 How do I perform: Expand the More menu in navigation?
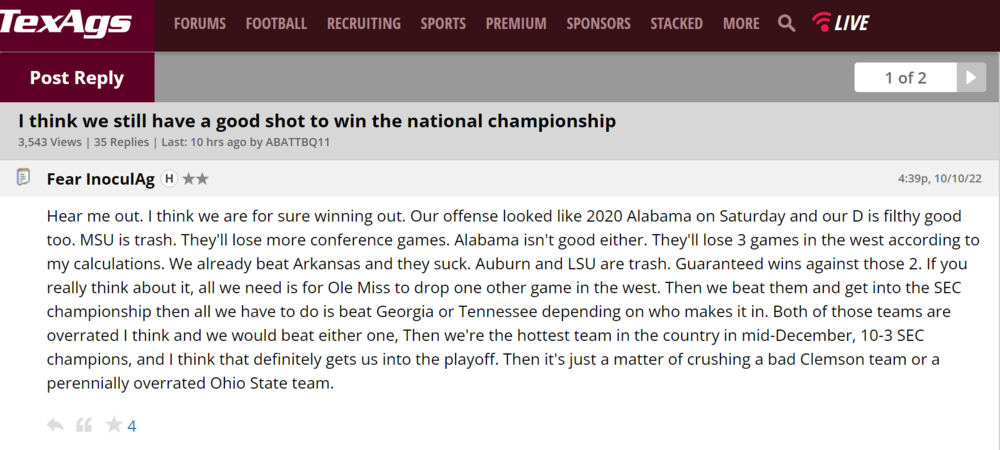(x=741, y=23)
